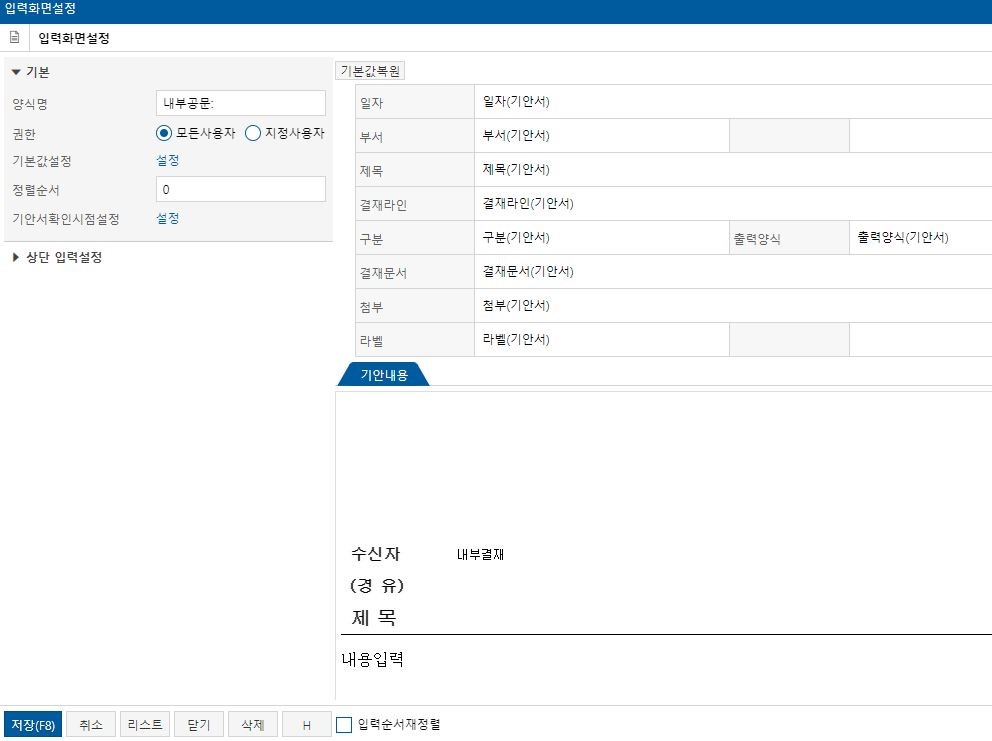Image resolution: width=992 pixels, height=741 pixels.
Task: Click the 수신자 text in document body
Action: (376, 554)
